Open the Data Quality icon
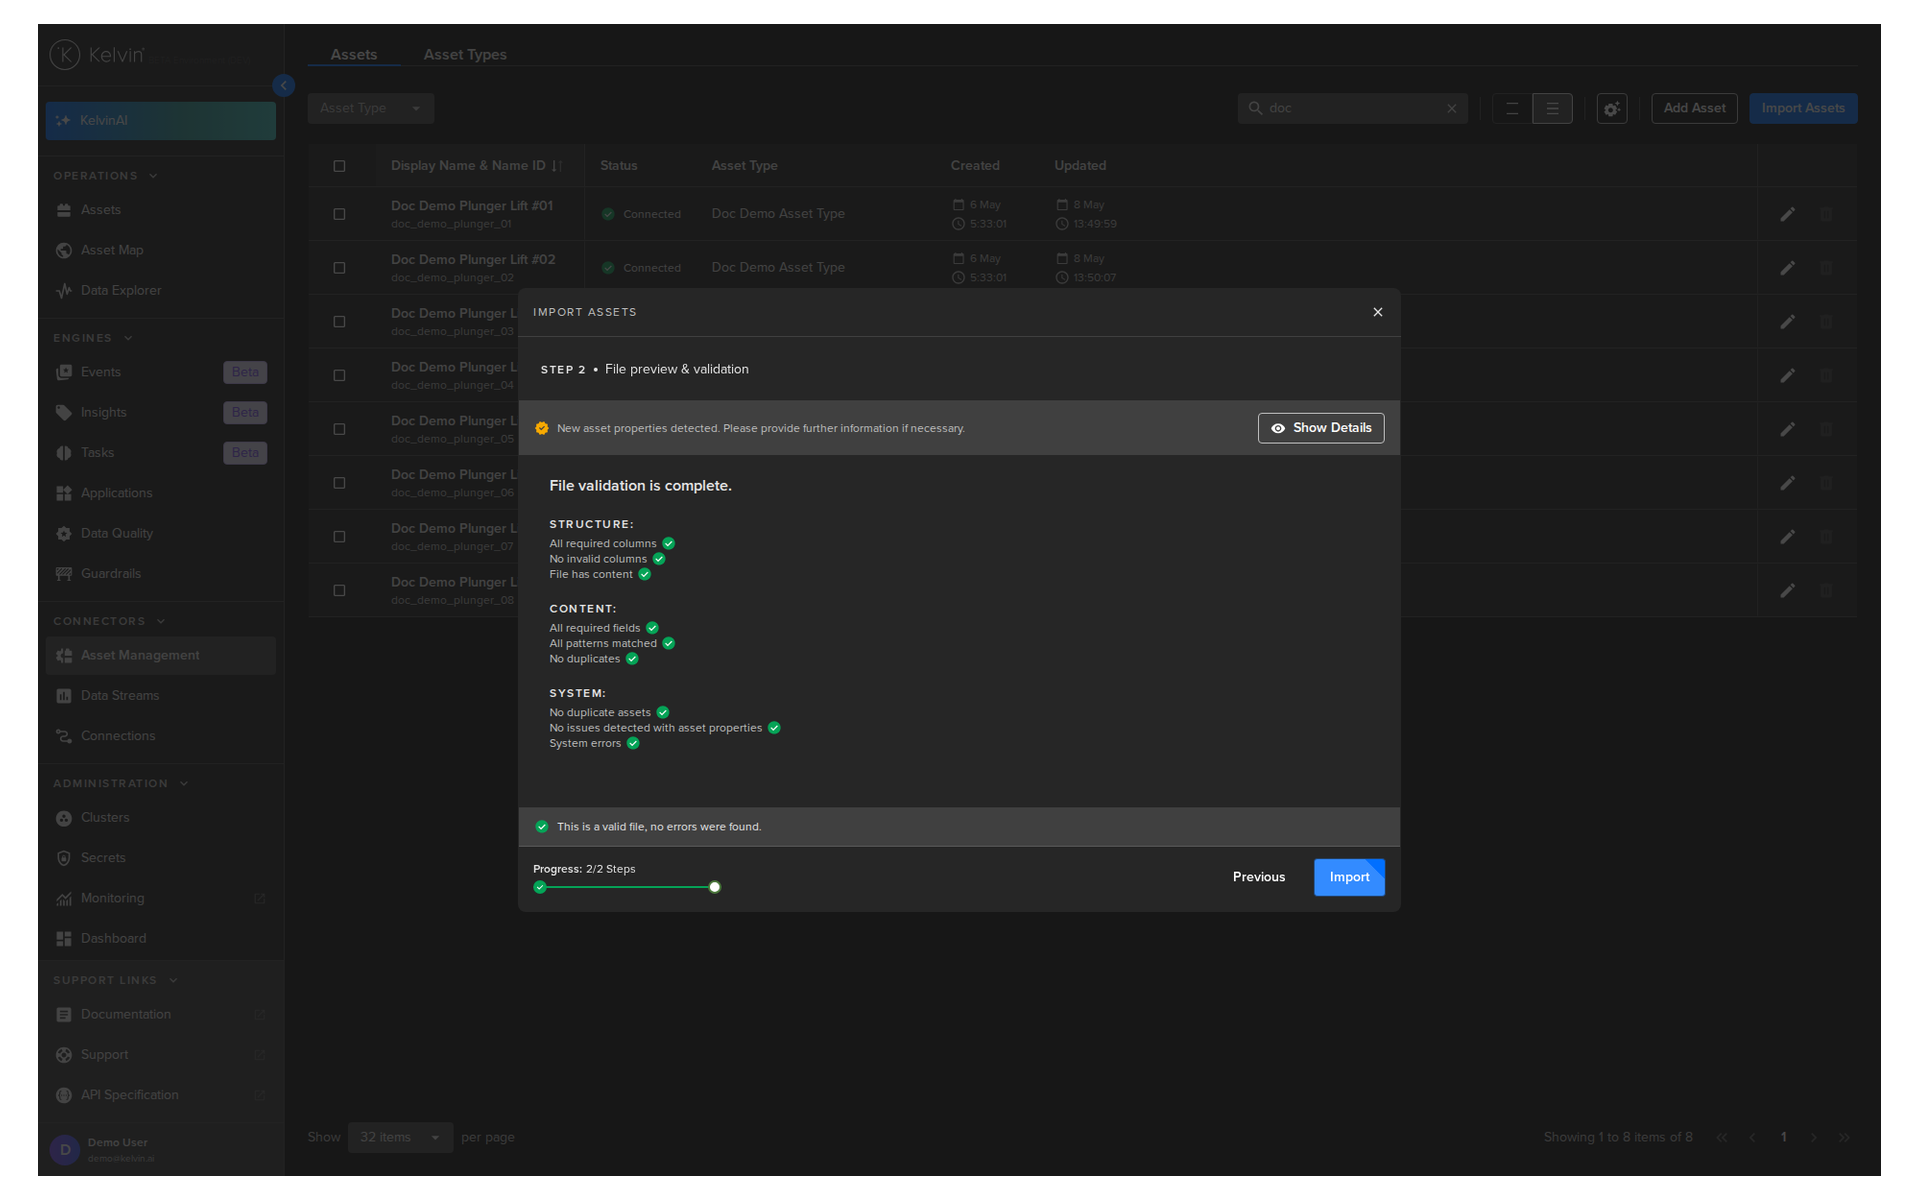 point(64,534)
